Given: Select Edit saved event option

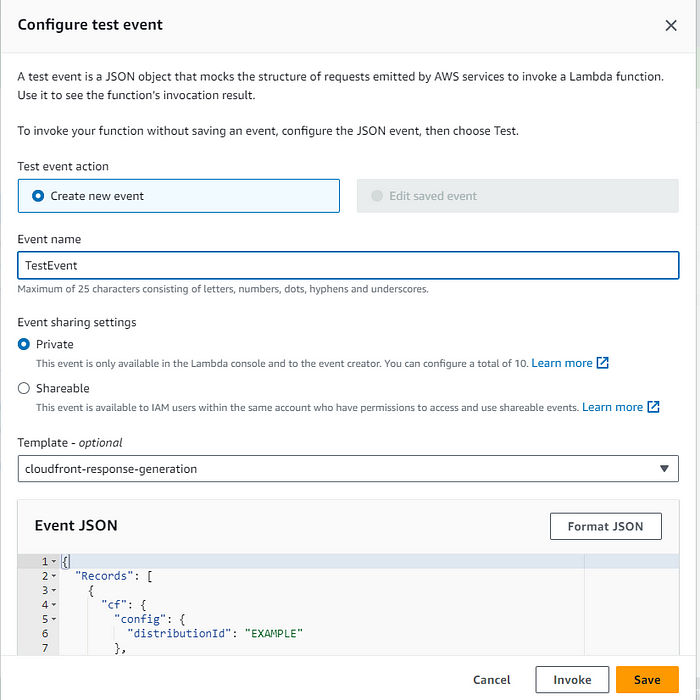Looking at the screenshot, I should [517, 196].
